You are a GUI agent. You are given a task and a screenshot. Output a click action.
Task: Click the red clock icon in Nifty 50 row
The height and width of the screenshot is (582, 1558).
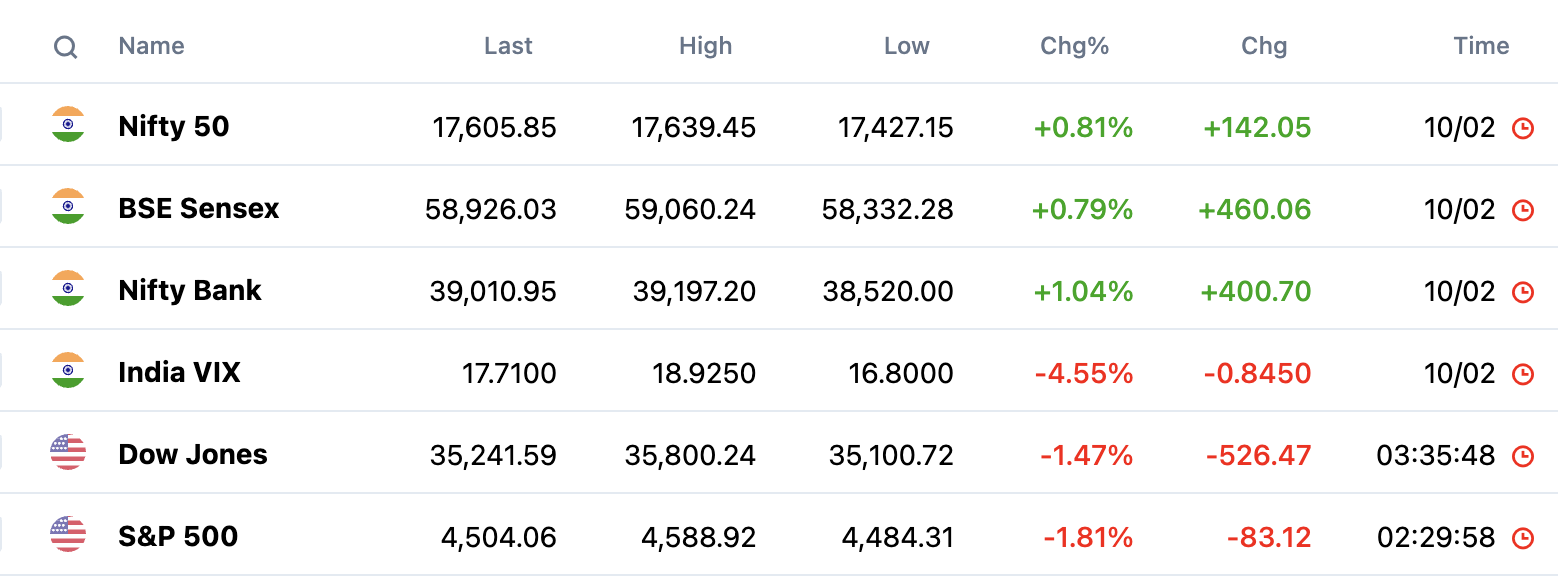1522,128
